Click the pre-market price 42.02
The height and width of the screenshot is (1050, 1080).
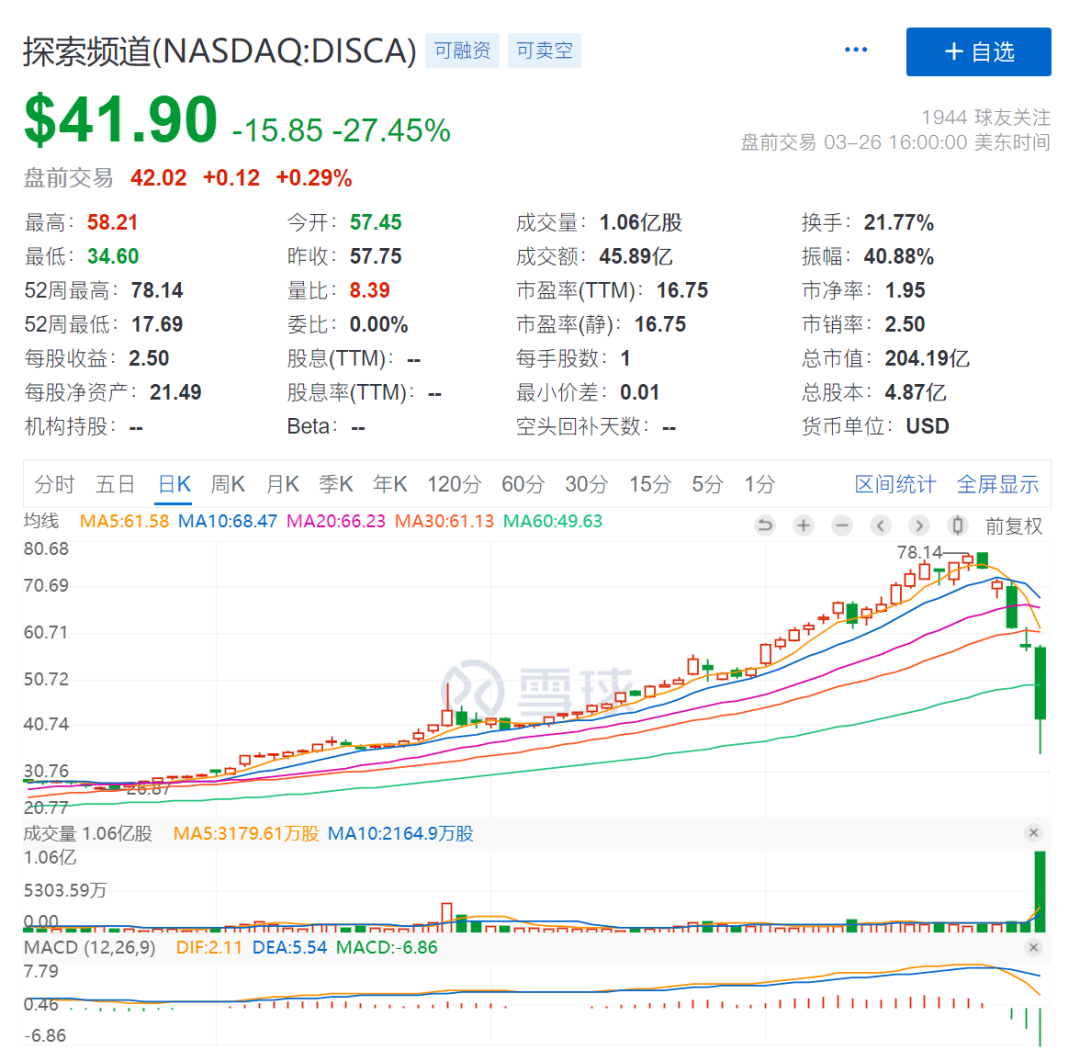(x=158, y=178)
